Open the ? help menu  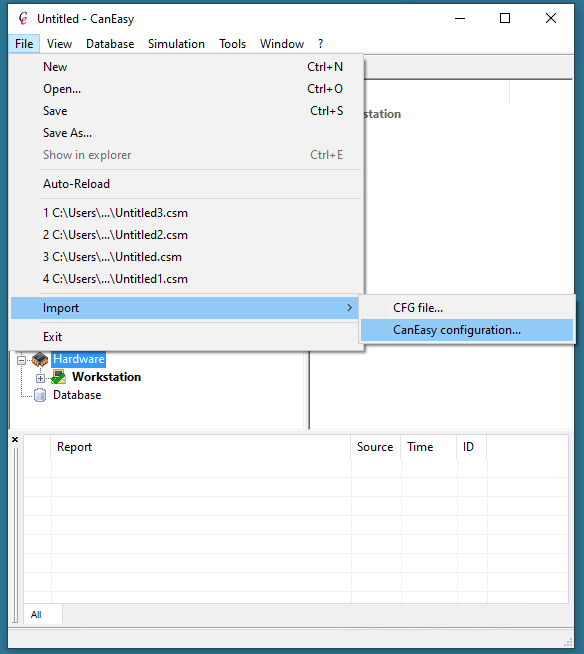point(320,44)
